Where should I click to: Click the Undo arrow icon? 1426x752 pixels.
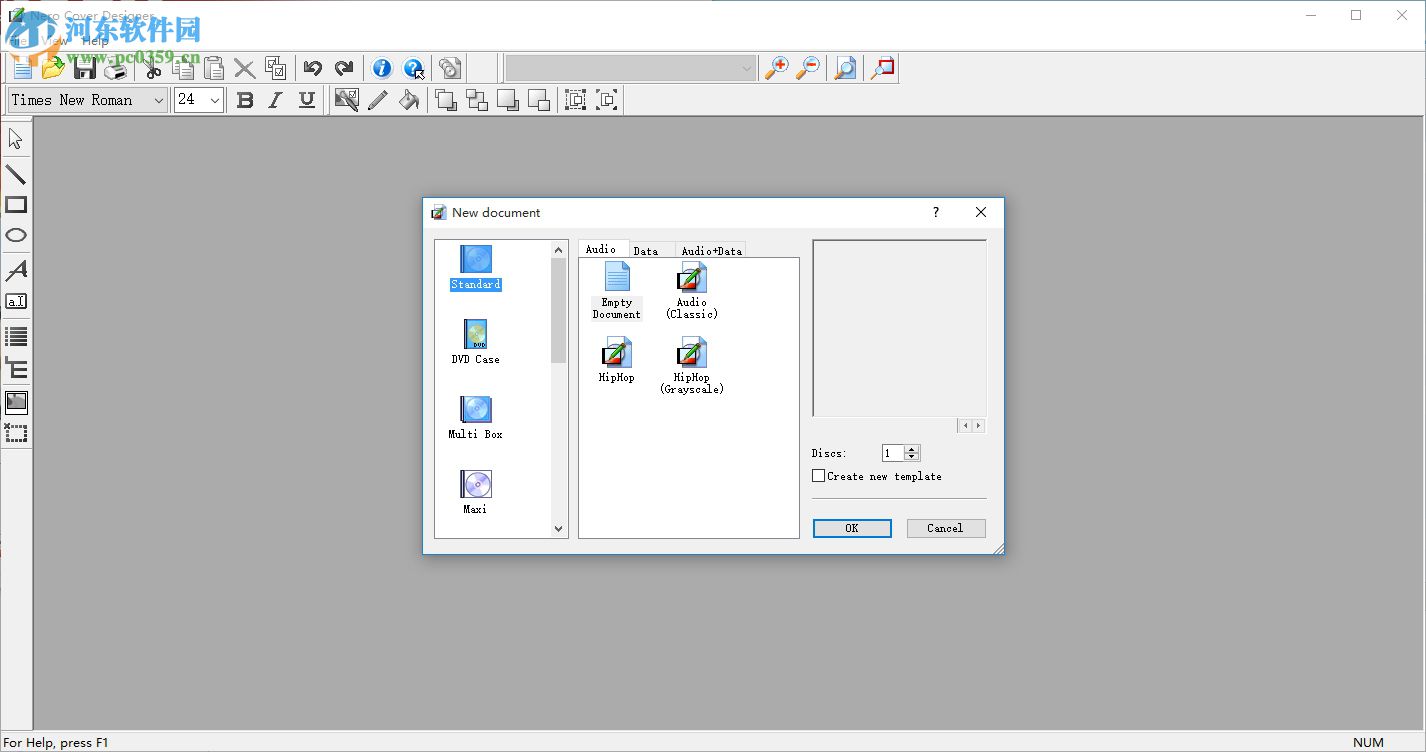coord(313,68)
